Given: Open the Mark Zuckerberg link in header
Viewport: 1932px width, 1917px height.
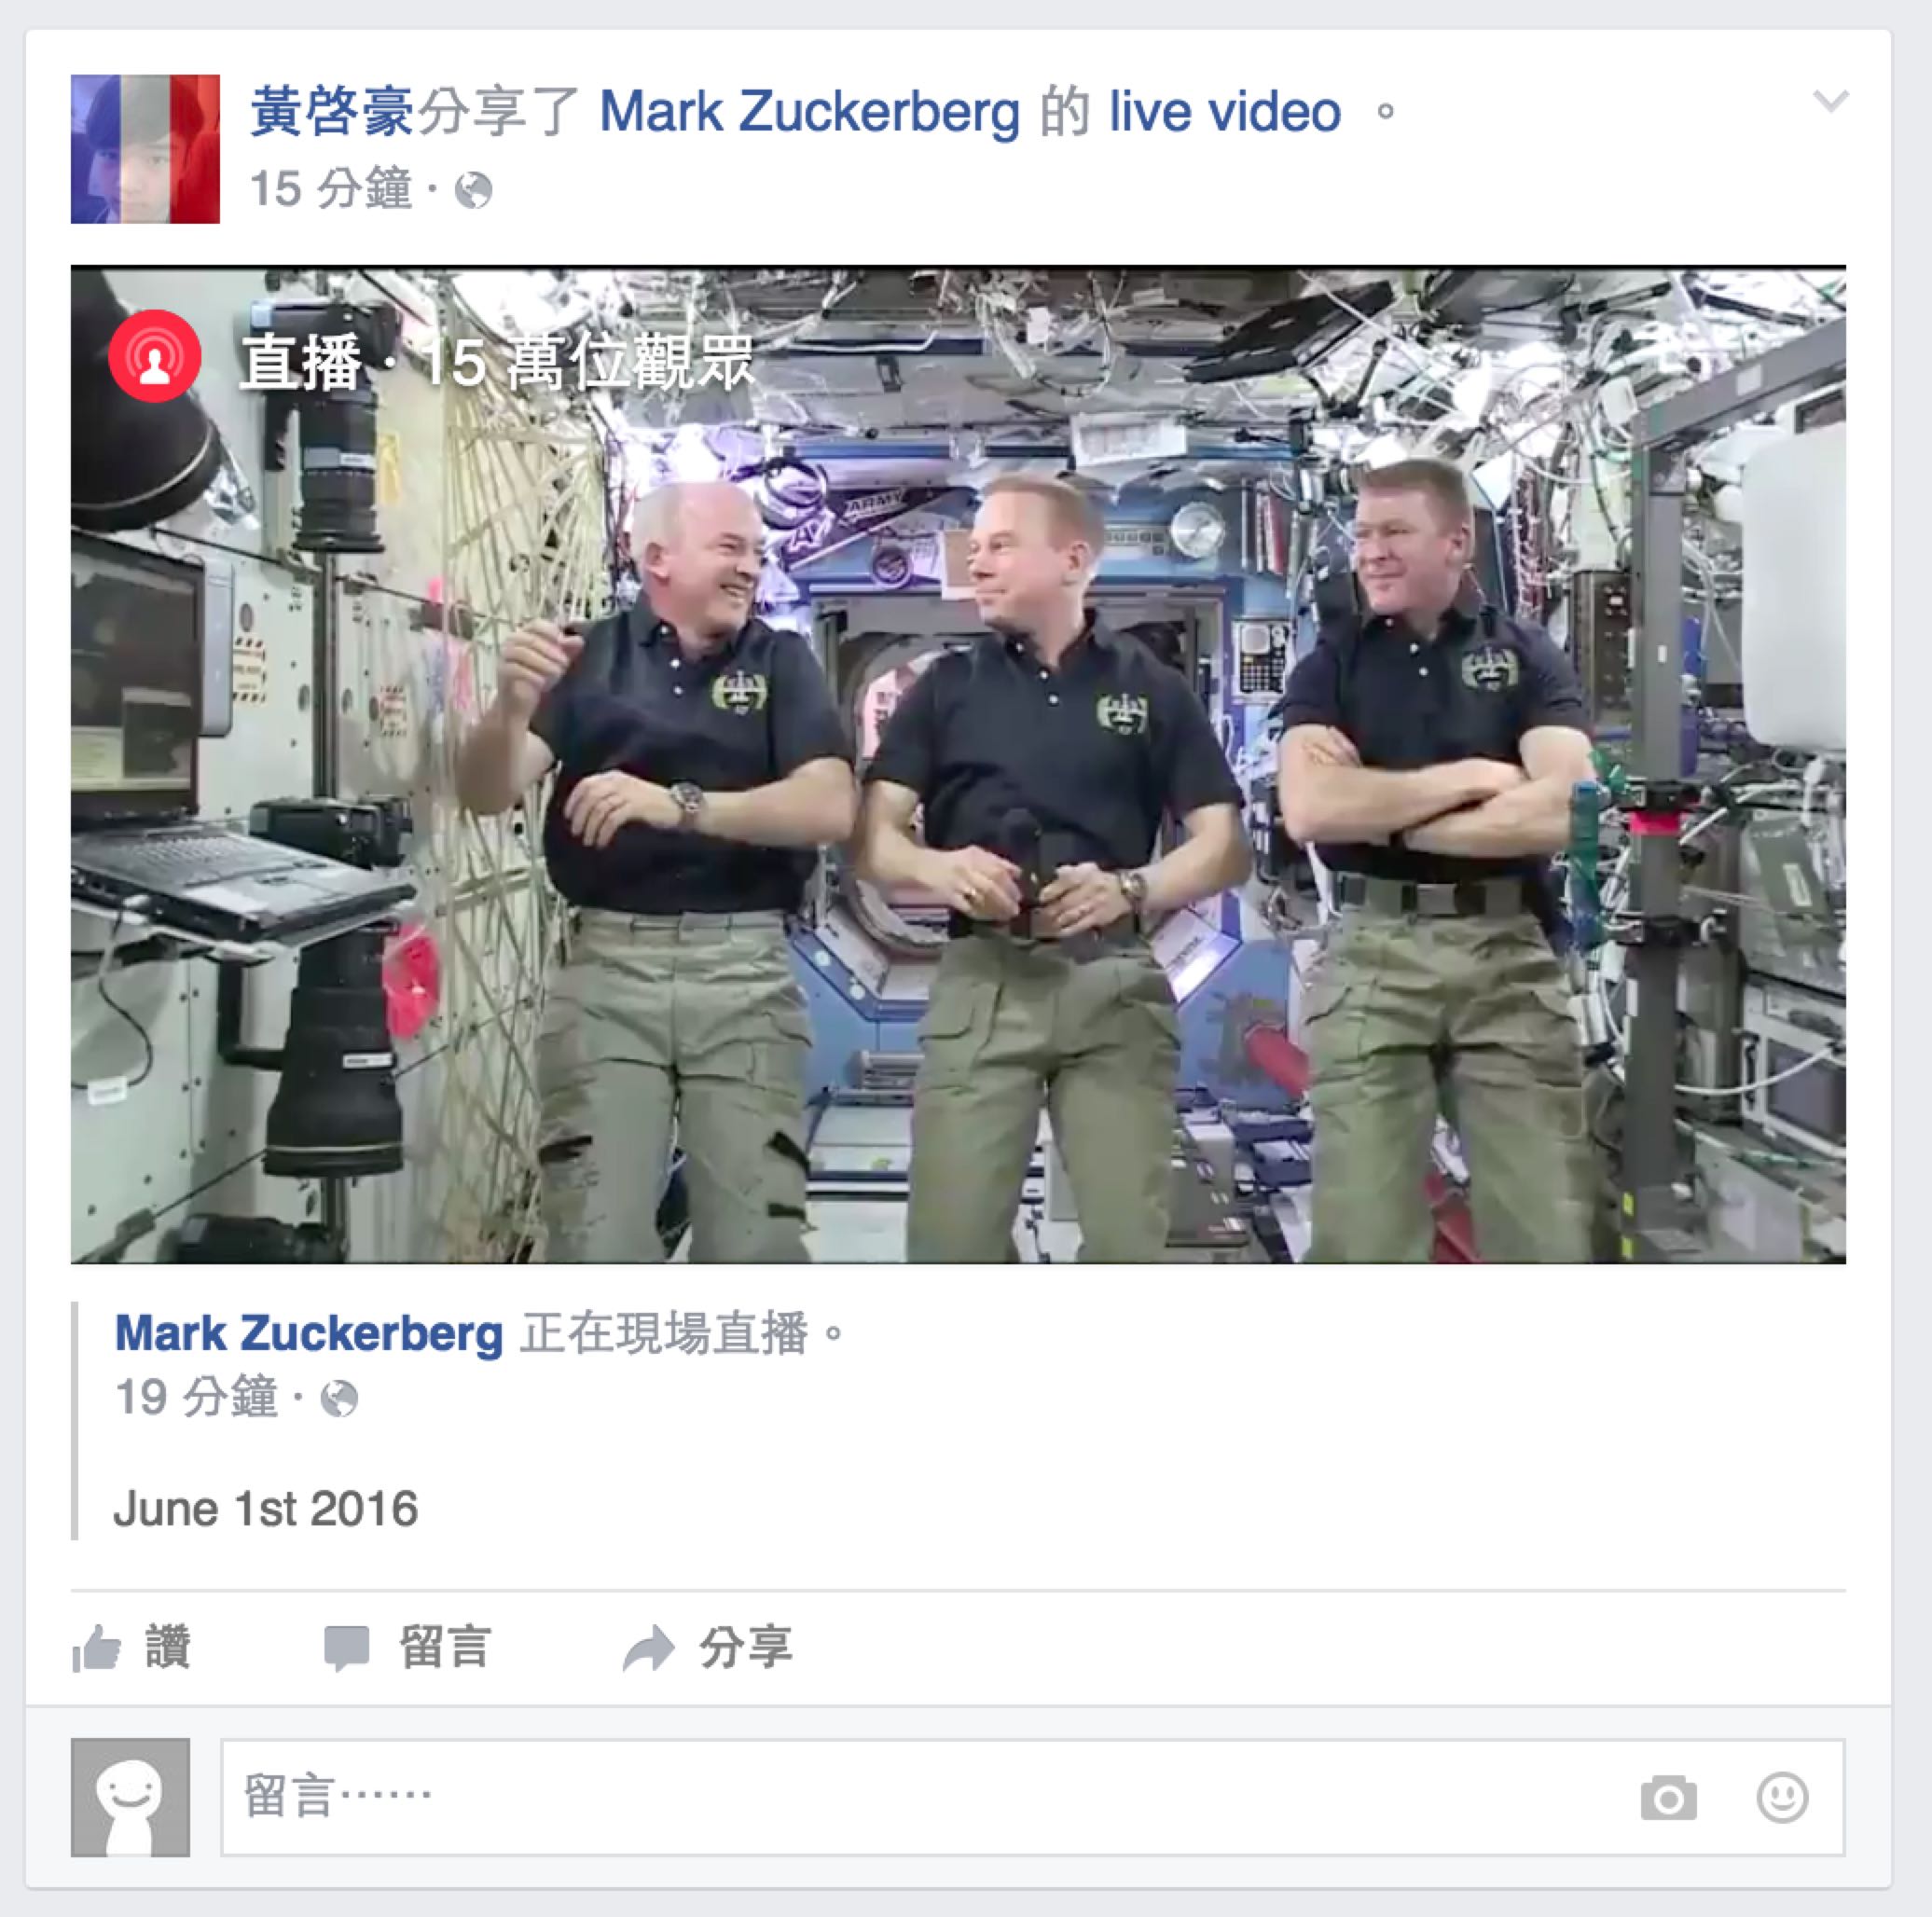Looking at the screenshot, I should point(810,111).
